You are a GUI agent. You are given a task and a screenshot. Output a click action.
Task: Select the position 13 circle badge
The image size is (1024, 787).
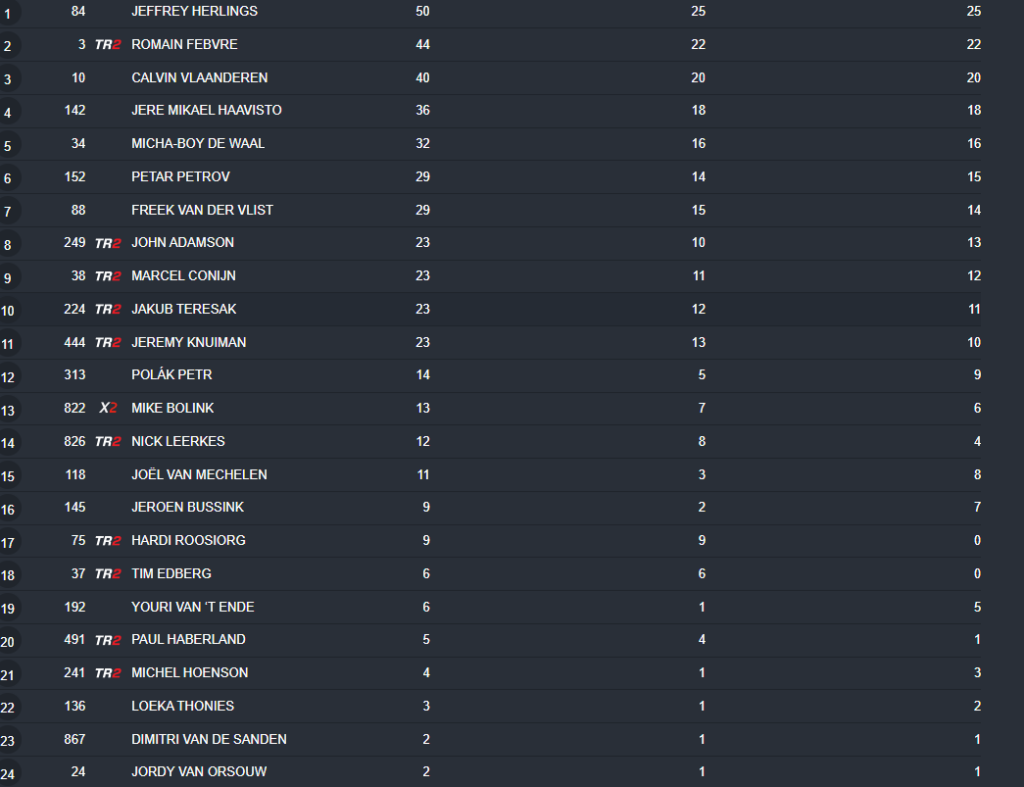point(8,410)
